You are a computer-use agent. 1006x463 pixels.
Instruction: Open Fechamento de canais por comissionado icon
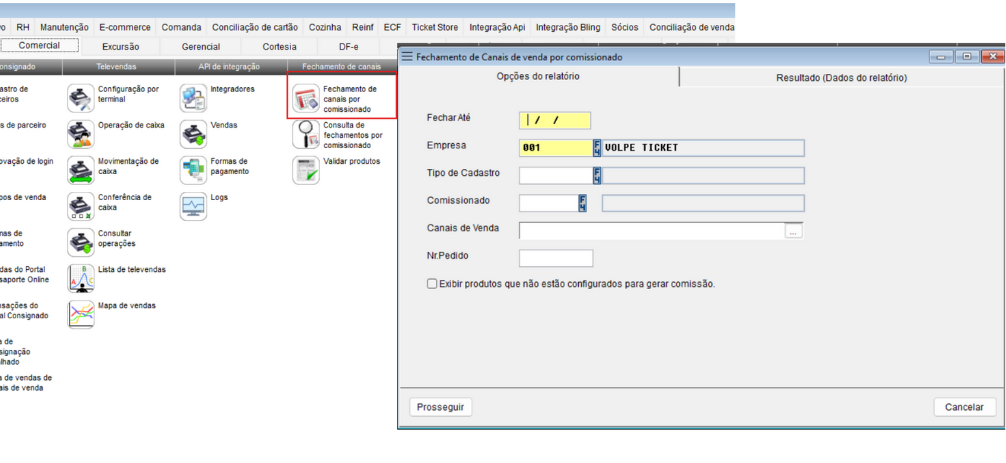306,98
